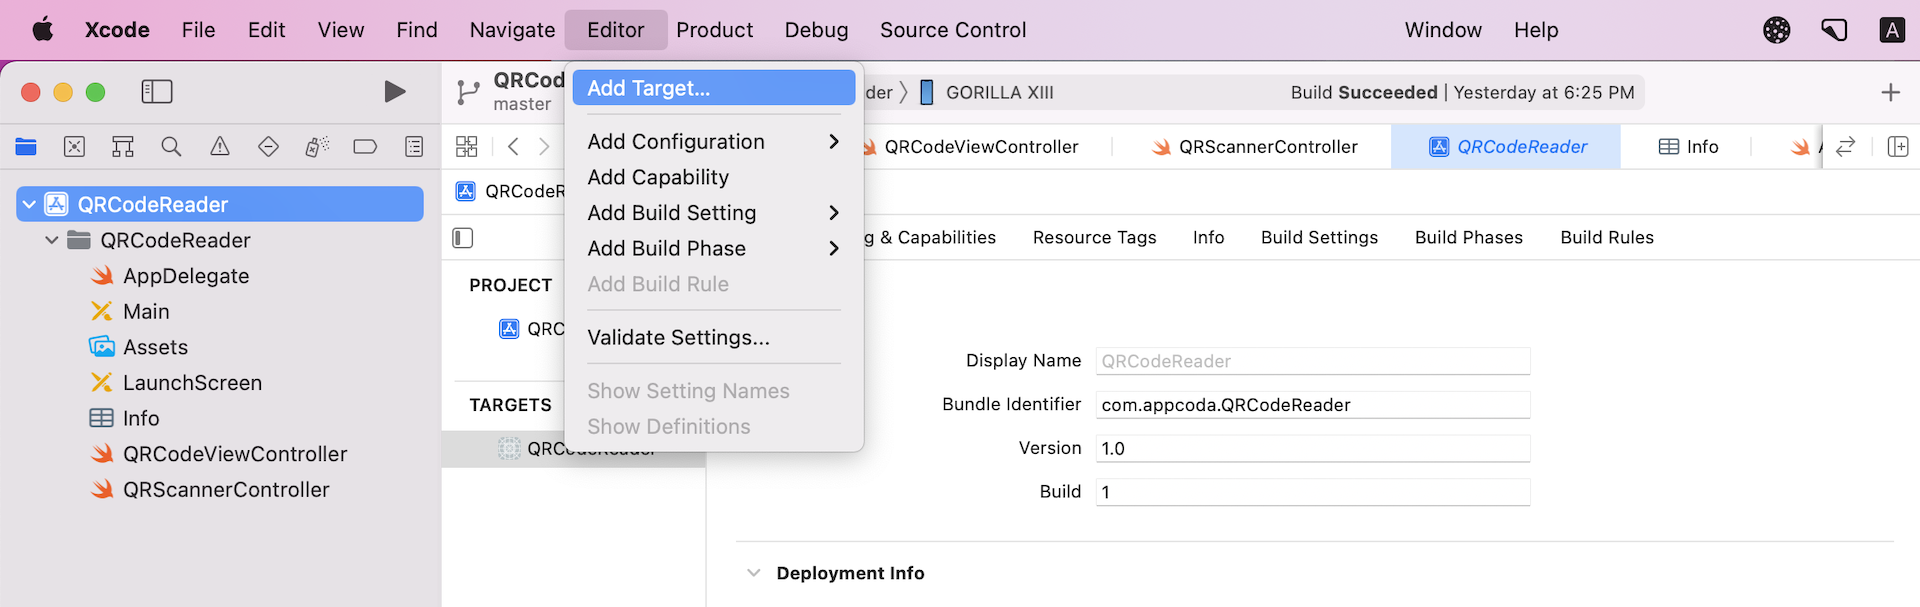Select the Project navigator folder icon

(x=26, y=147)
